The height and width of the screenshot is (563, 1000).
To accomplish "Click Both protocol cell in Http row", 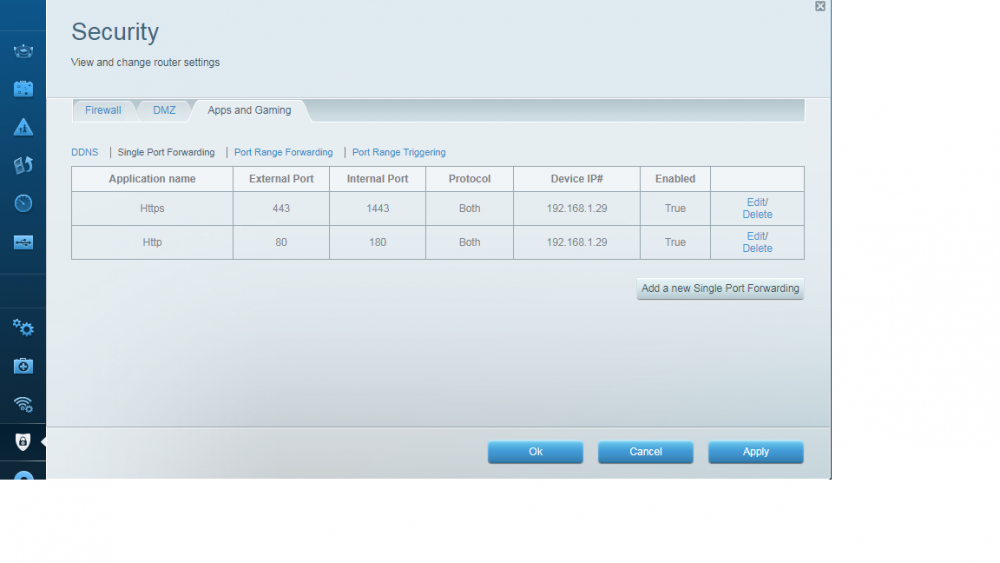I will [x=469, y=242].
